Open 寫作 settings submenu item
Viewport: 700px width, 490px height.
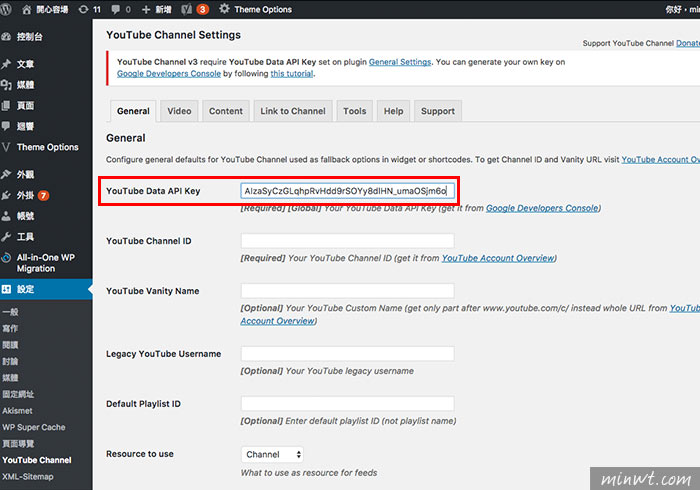coord(10,328)
